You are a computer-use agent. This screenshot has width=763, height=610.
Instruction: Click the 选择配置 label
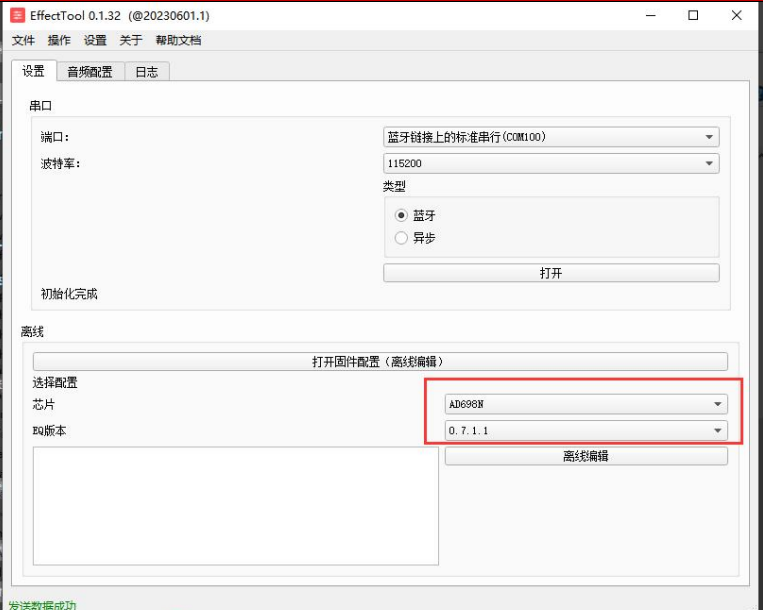[x=55, y=382]
